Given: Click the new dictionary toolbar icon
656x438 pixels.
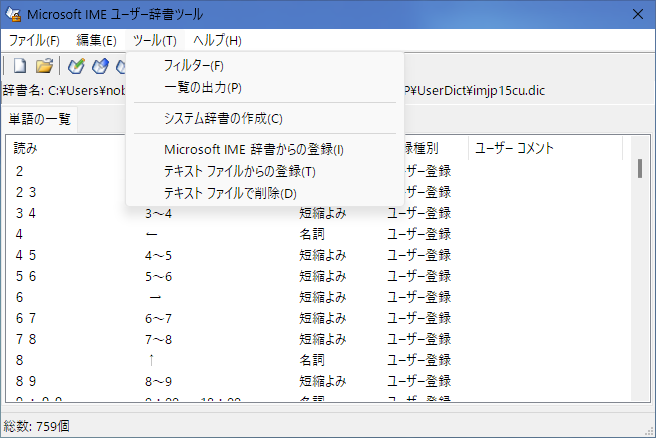Looking at the screenshot, I should [x=20, y=66].
